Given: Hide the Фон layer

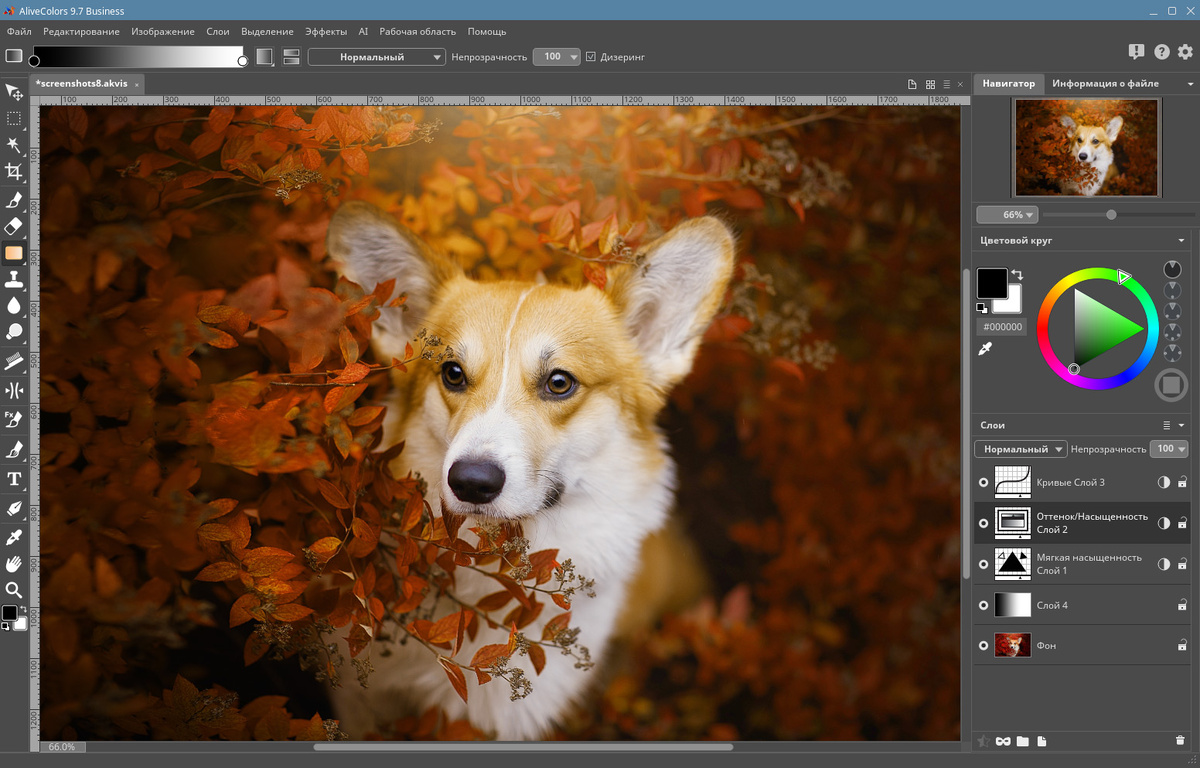Looking at the screenshot, I should [983, 646].
